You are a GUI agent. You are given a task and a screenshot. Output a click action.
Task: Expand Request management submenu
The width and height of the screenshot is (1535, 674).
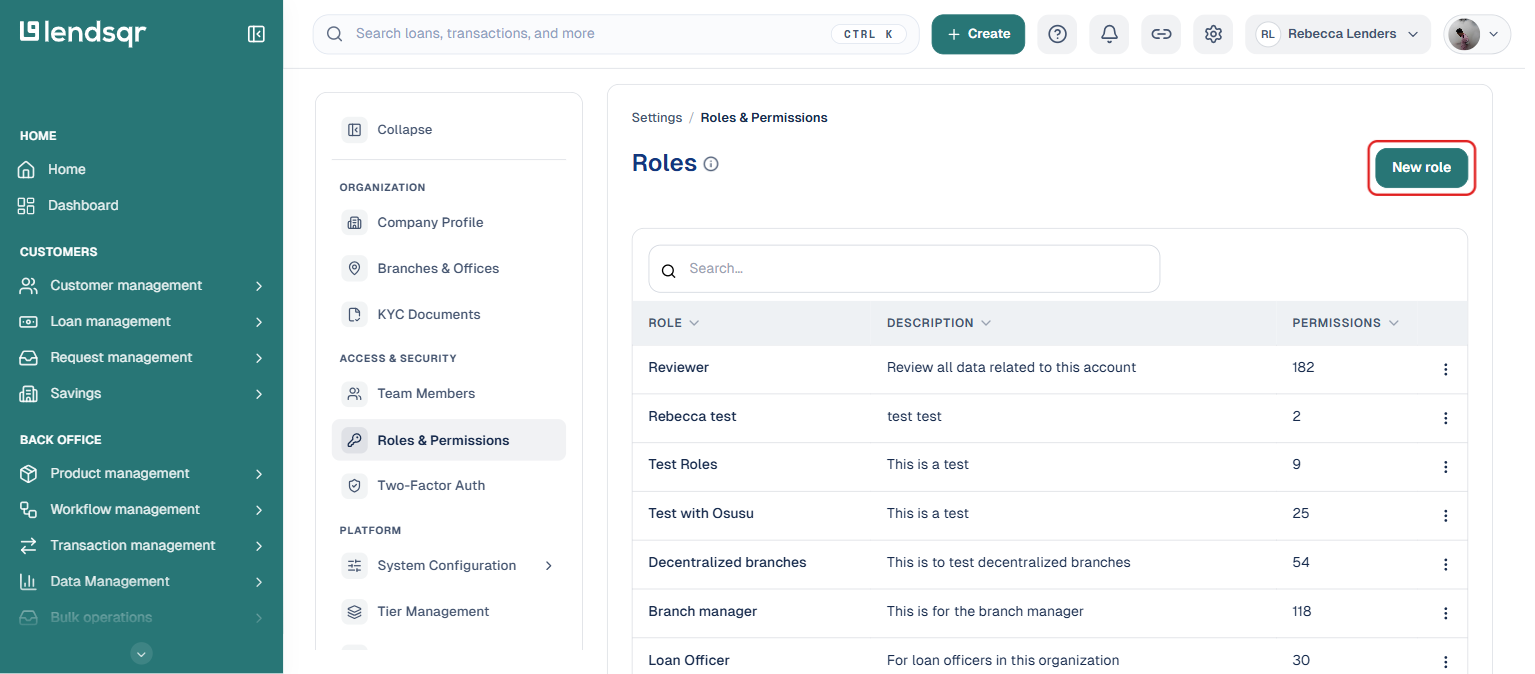coord(259,358)
